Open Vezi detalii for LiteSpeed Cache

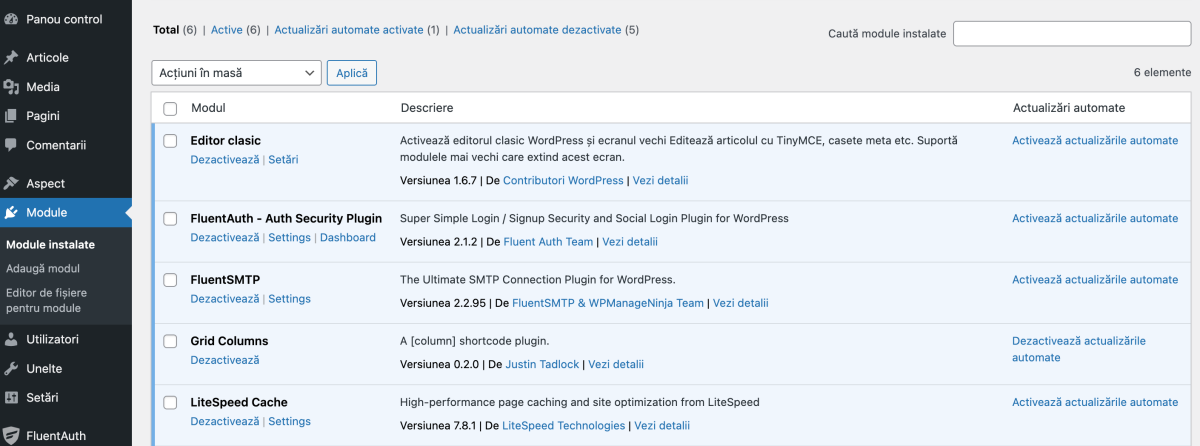coord(662,425)
